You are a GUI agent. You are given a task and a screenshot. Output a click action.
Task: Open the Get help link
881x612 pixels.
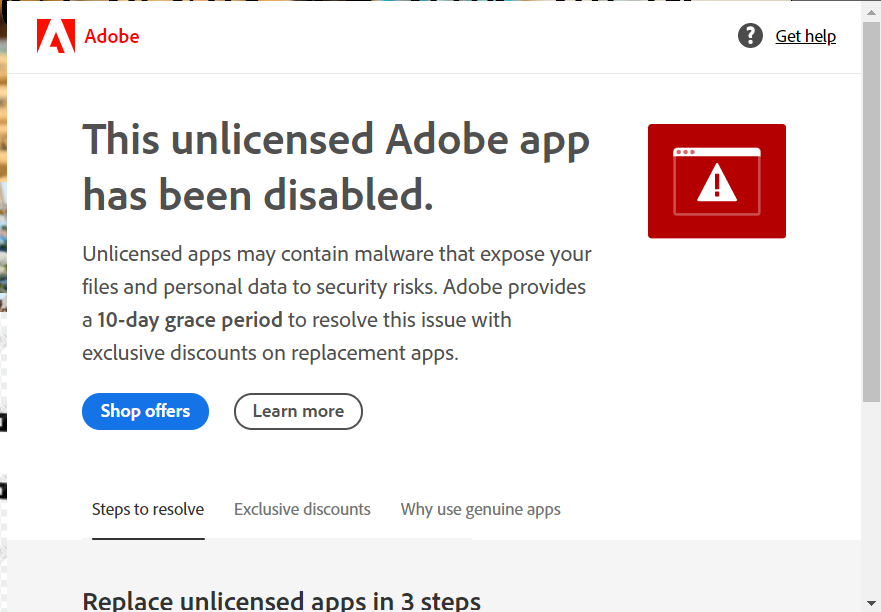tap(805, 36)
